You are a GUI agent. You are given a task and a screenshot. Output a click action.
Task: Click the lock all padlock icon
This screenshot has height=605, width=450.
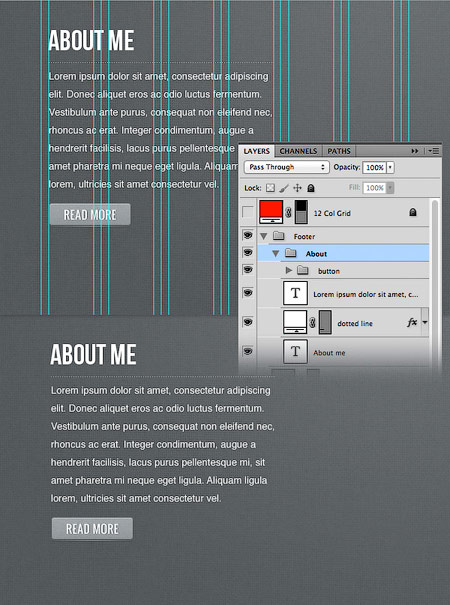311,188
